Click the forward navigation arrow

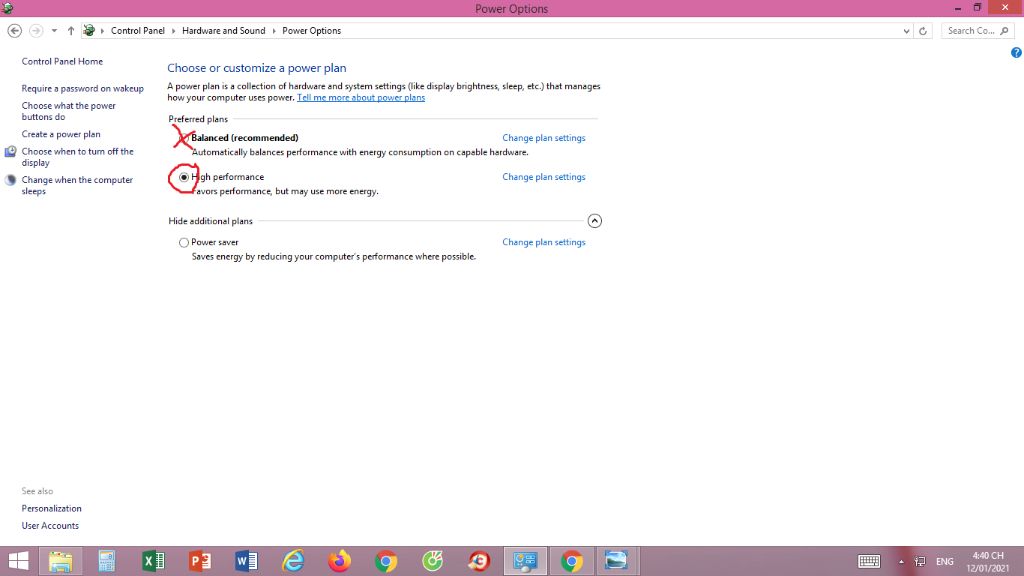(x=37, y=31)
